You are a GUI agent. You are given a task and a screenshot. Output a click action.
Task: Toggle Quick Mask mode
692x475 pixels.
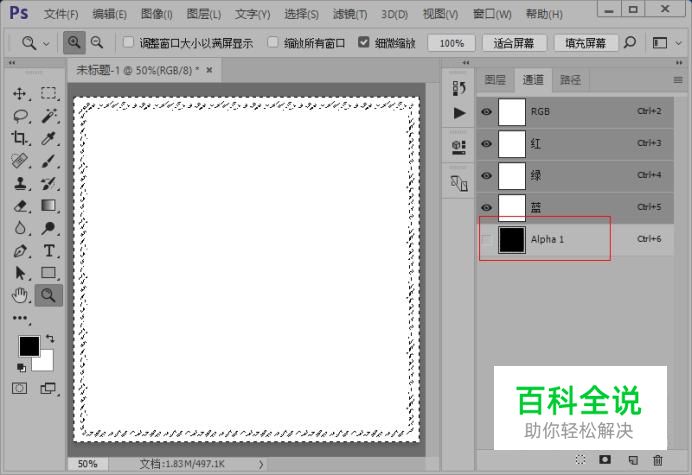pos(19,388)
